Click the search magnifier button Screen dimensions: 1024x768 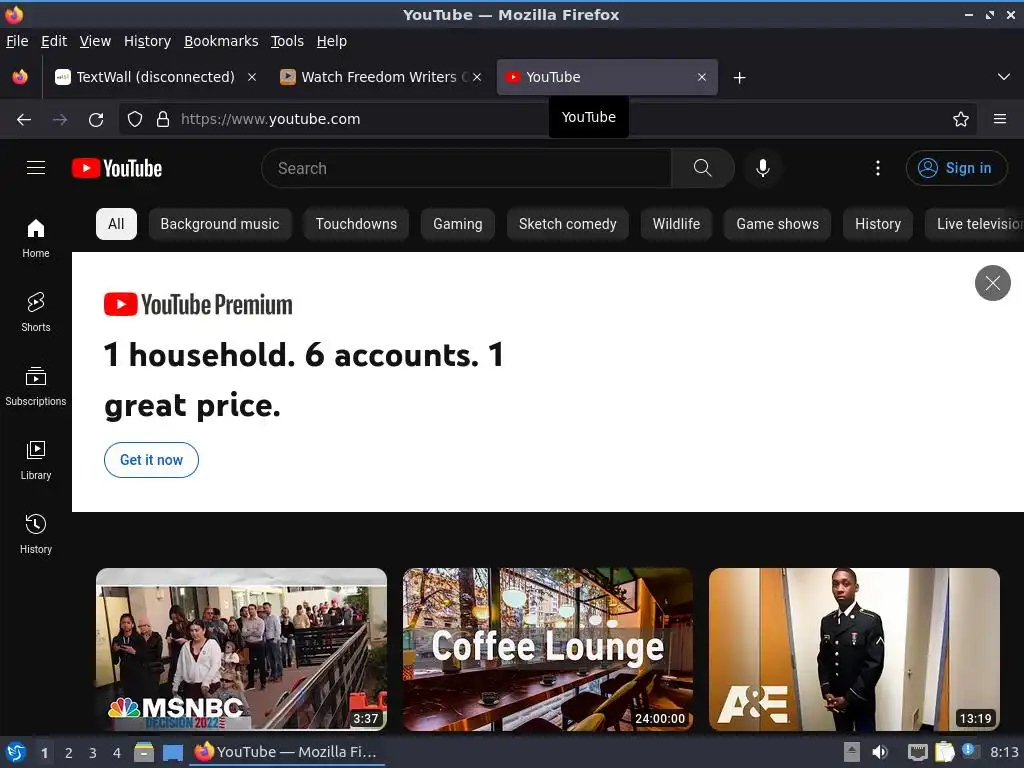pos(703,168)
